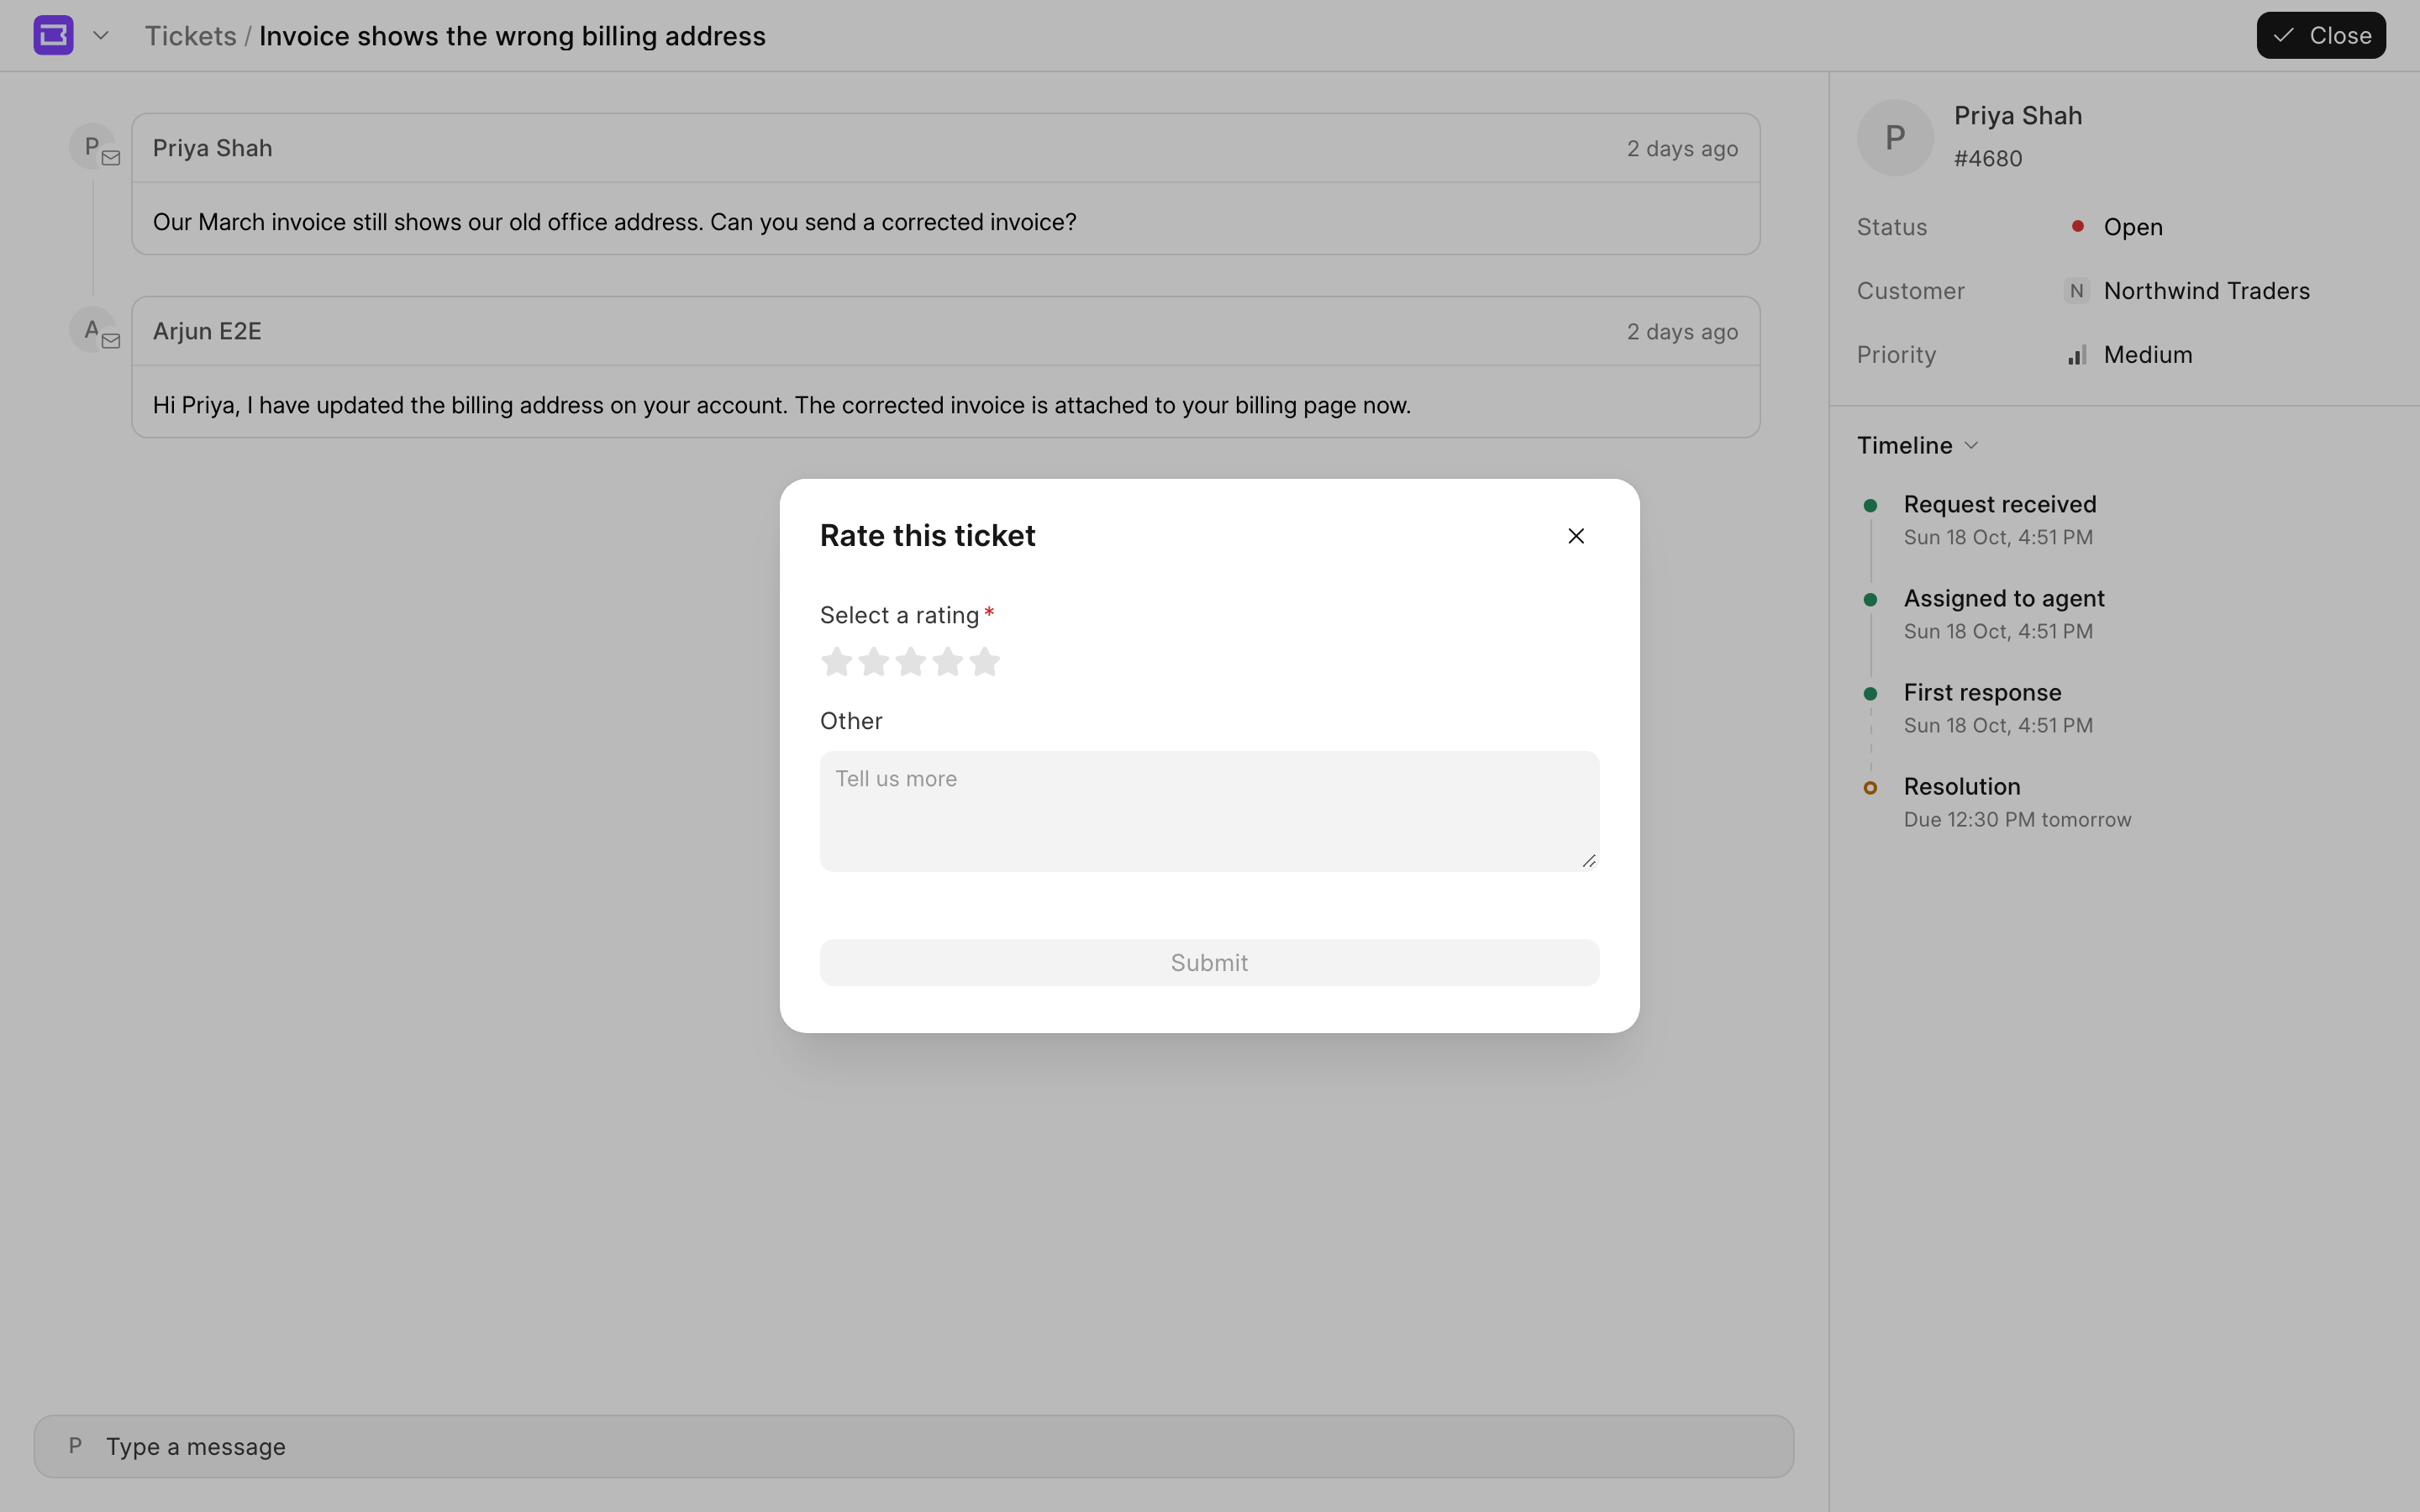Screen dimensions: 2420x1512
Task: Change the Medium priority value
Action: (2131, 355)
